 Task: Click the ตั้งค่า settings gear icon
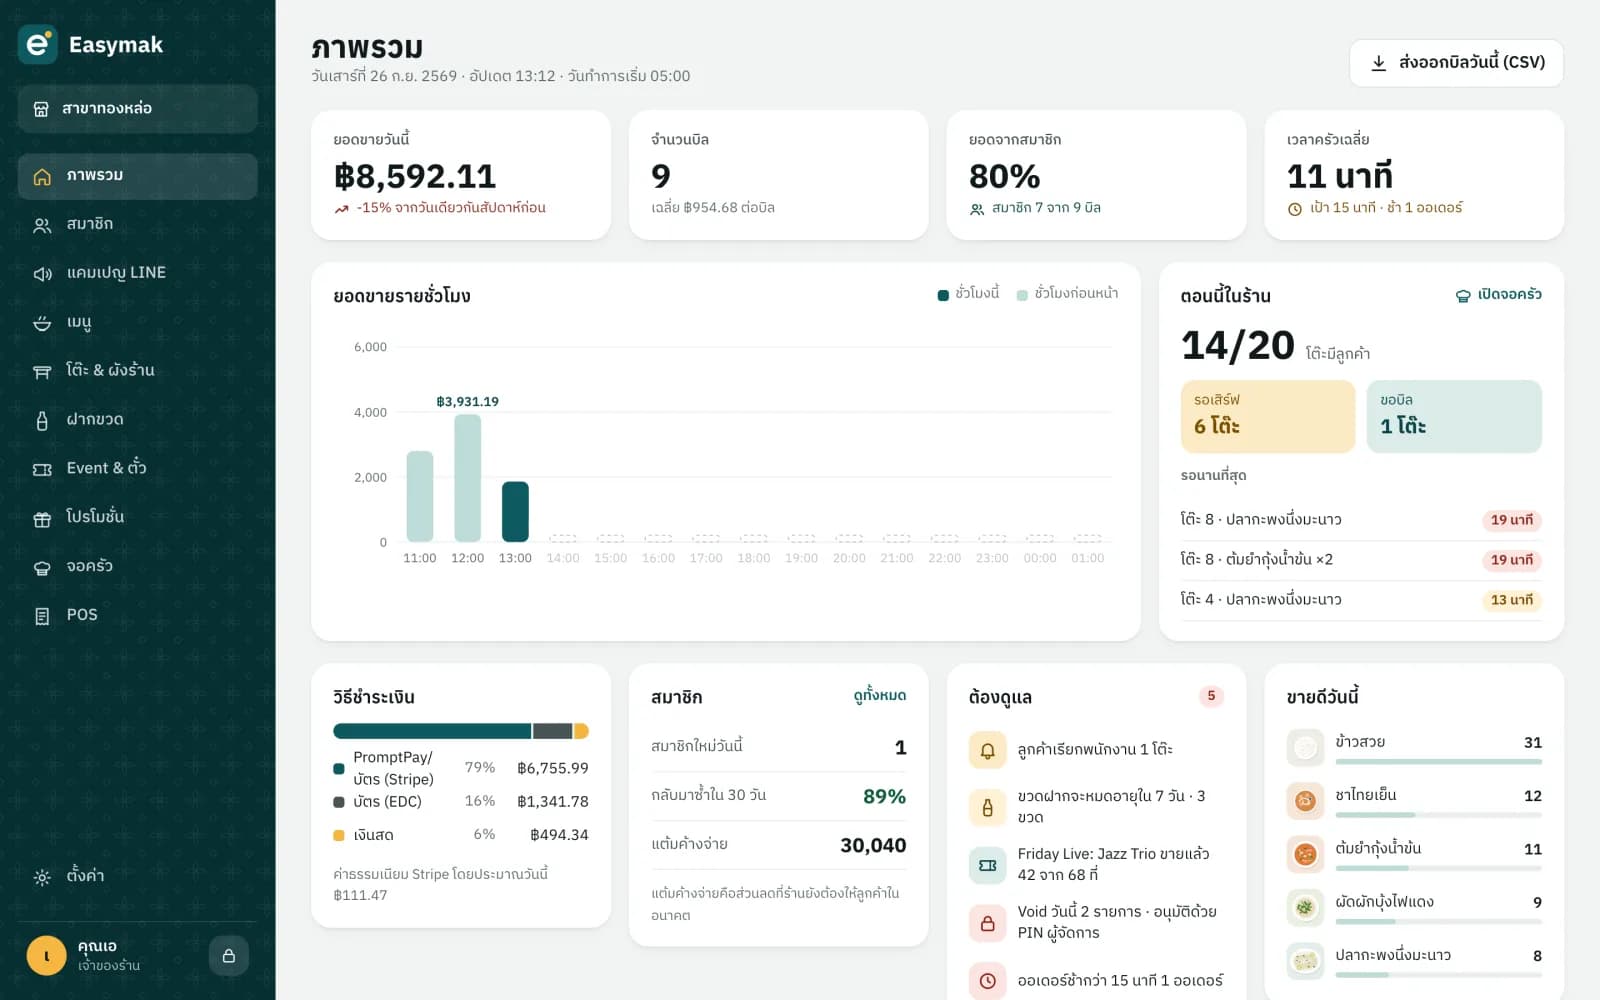click(42, 877)
